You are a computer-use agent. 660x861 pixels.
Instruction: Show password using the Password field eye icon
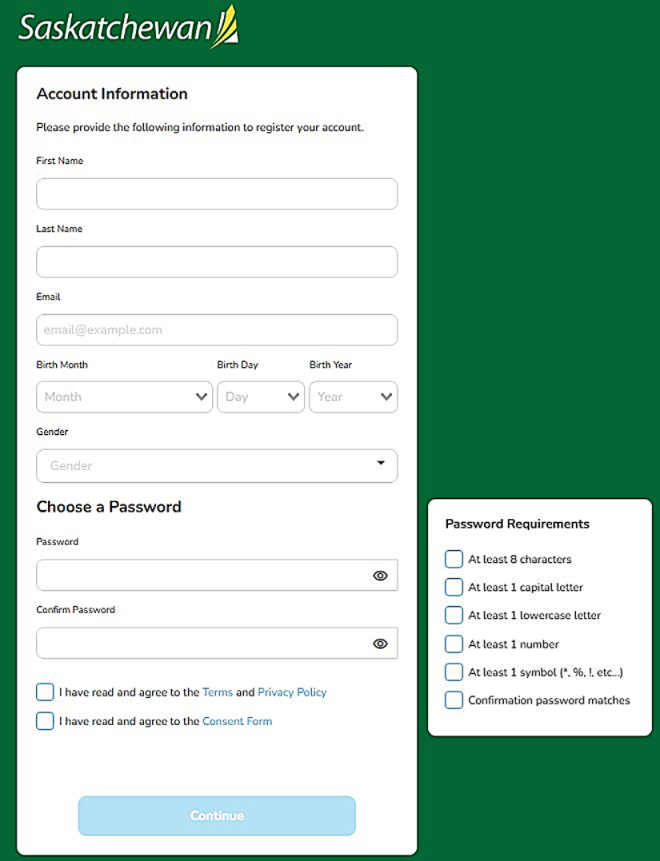(x=380, y=576)
